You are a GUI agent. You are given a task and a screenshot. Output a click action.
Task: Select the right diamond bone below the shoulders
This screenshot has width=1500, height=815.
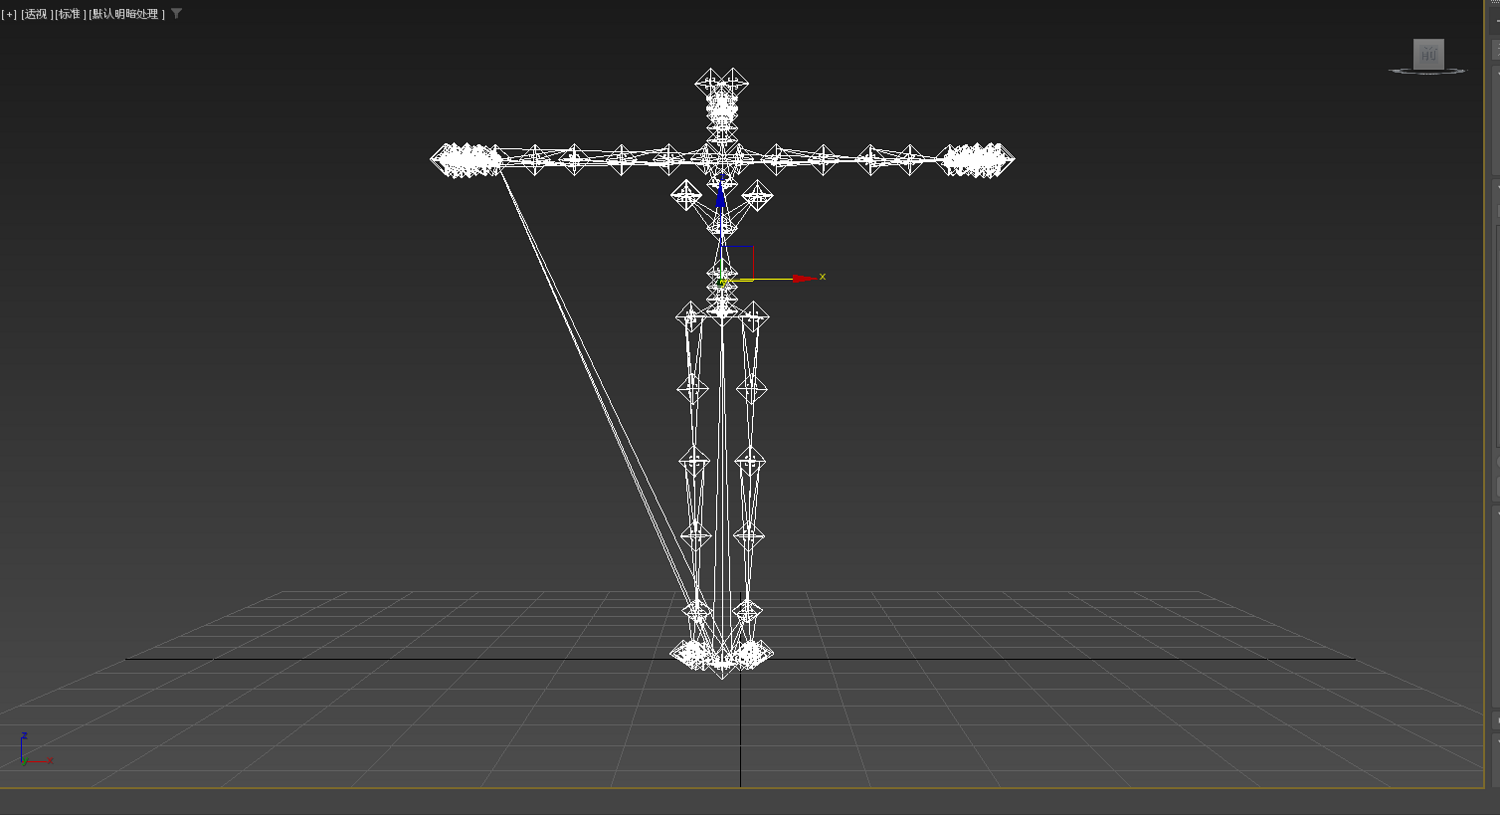coord(757,195)
